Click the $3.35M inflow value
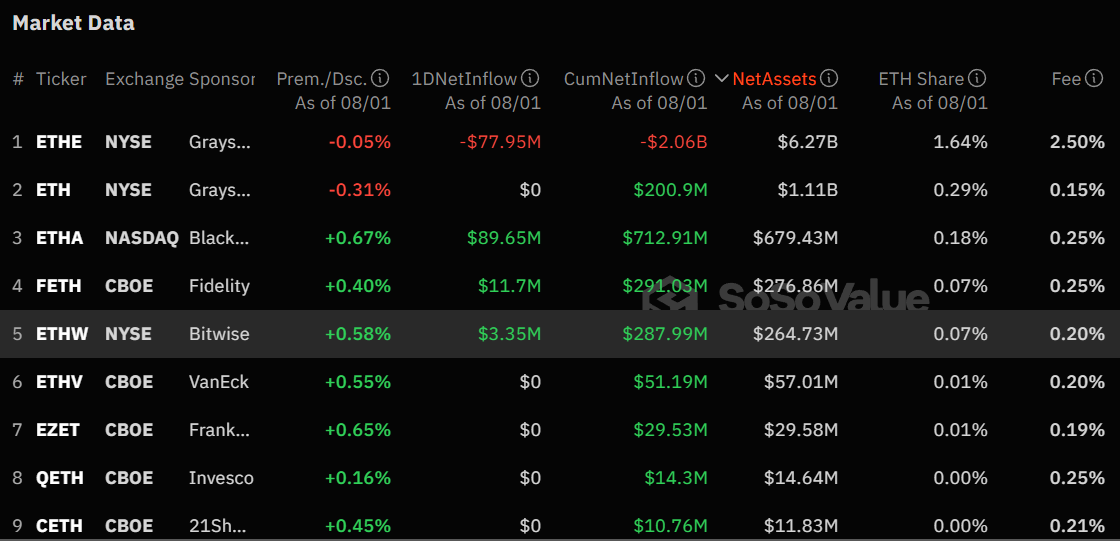1120x541 pixels. [508, 334]
